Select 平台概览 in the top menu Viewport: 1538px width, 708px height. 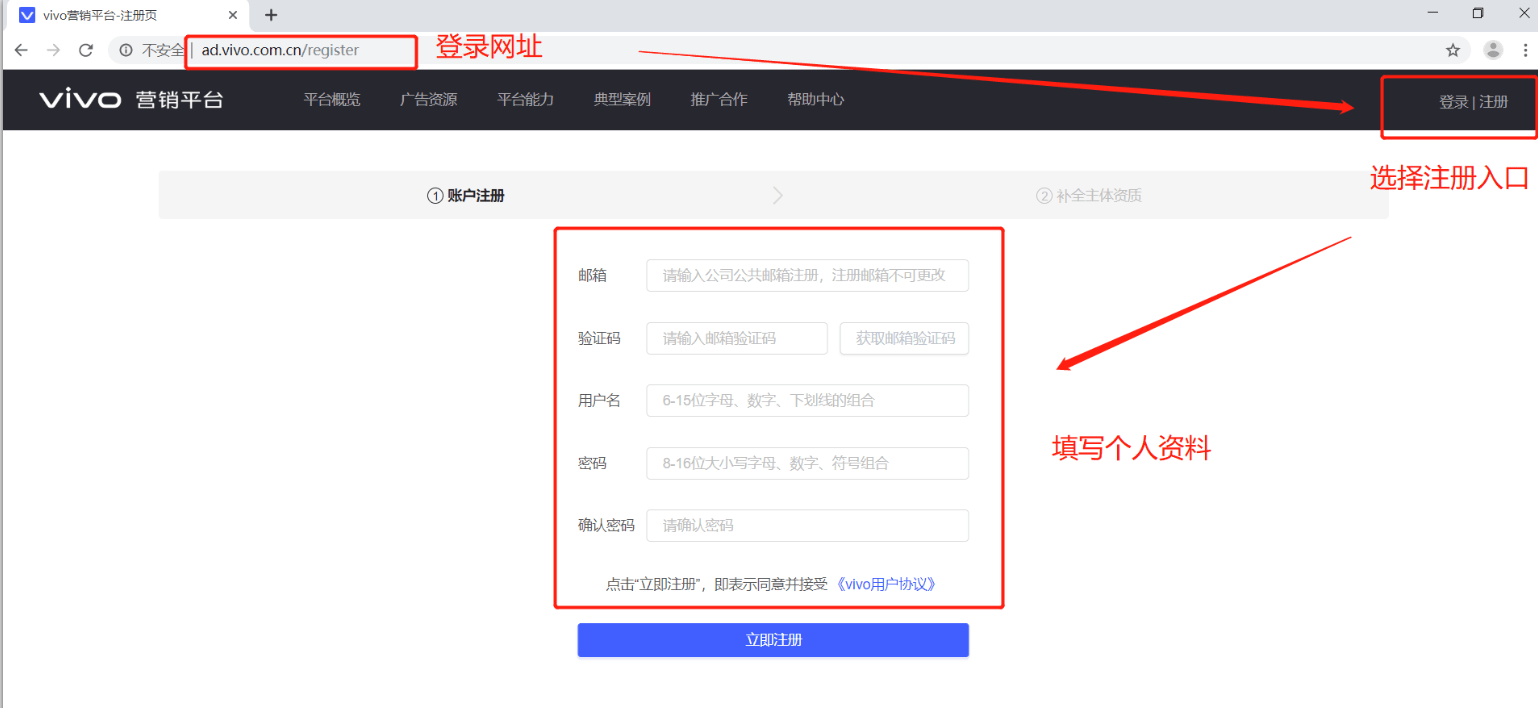[332, 99]
